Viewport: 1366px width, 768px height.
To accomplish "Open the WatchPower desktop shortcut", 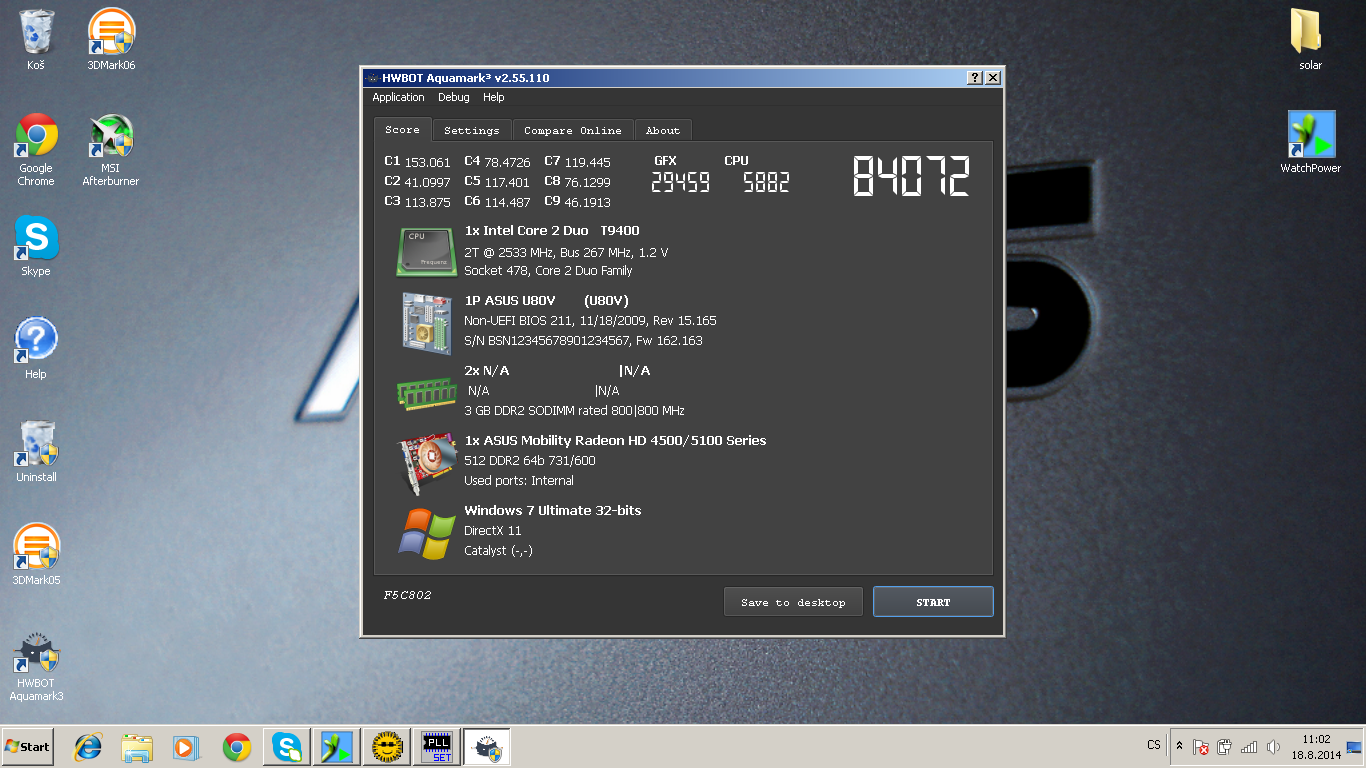I will [x=1310, y=143].
